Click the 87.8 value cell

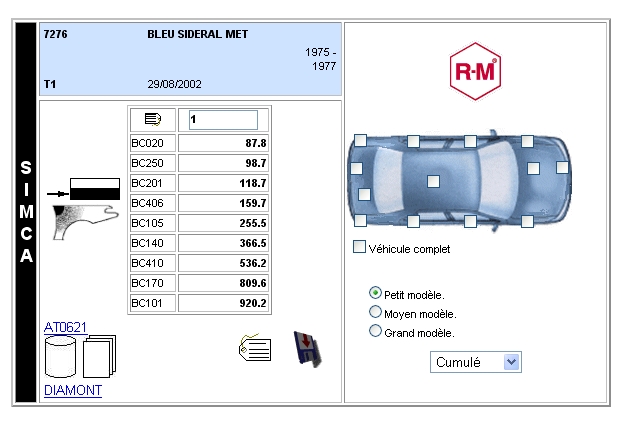[223, 143]
